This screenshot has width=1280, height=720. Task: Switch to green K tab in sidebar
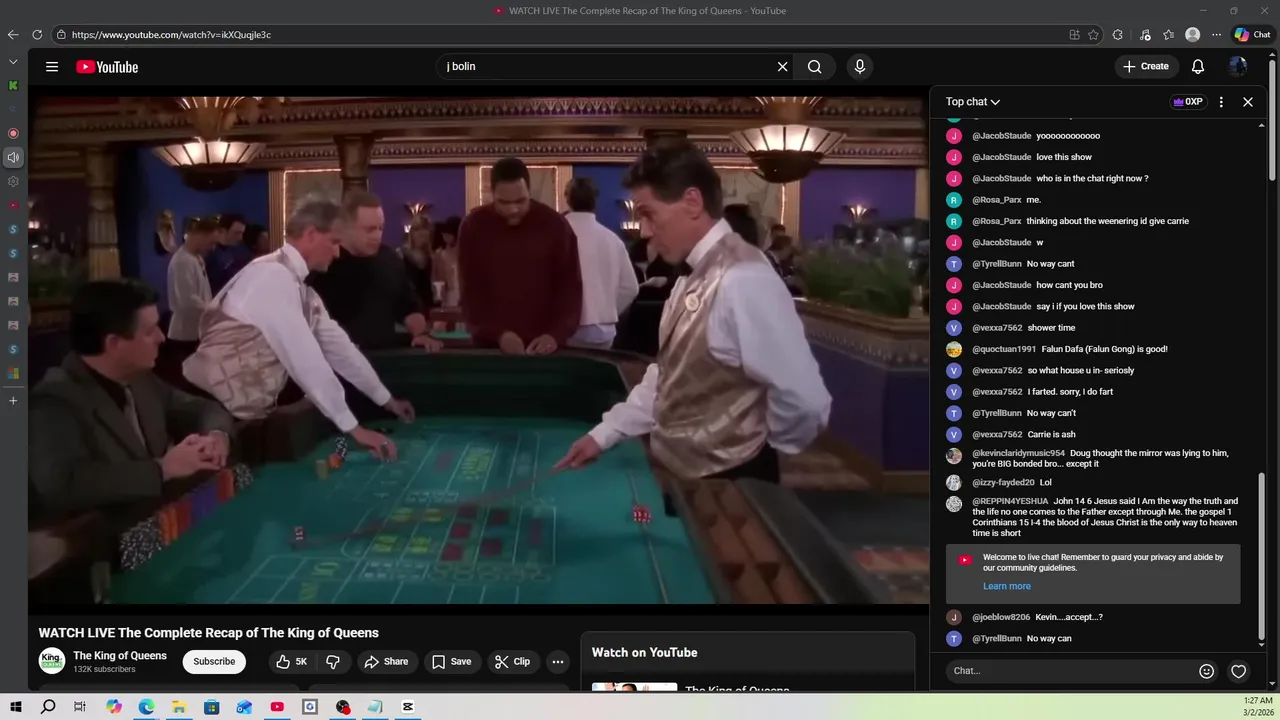[x=13, y=86]
